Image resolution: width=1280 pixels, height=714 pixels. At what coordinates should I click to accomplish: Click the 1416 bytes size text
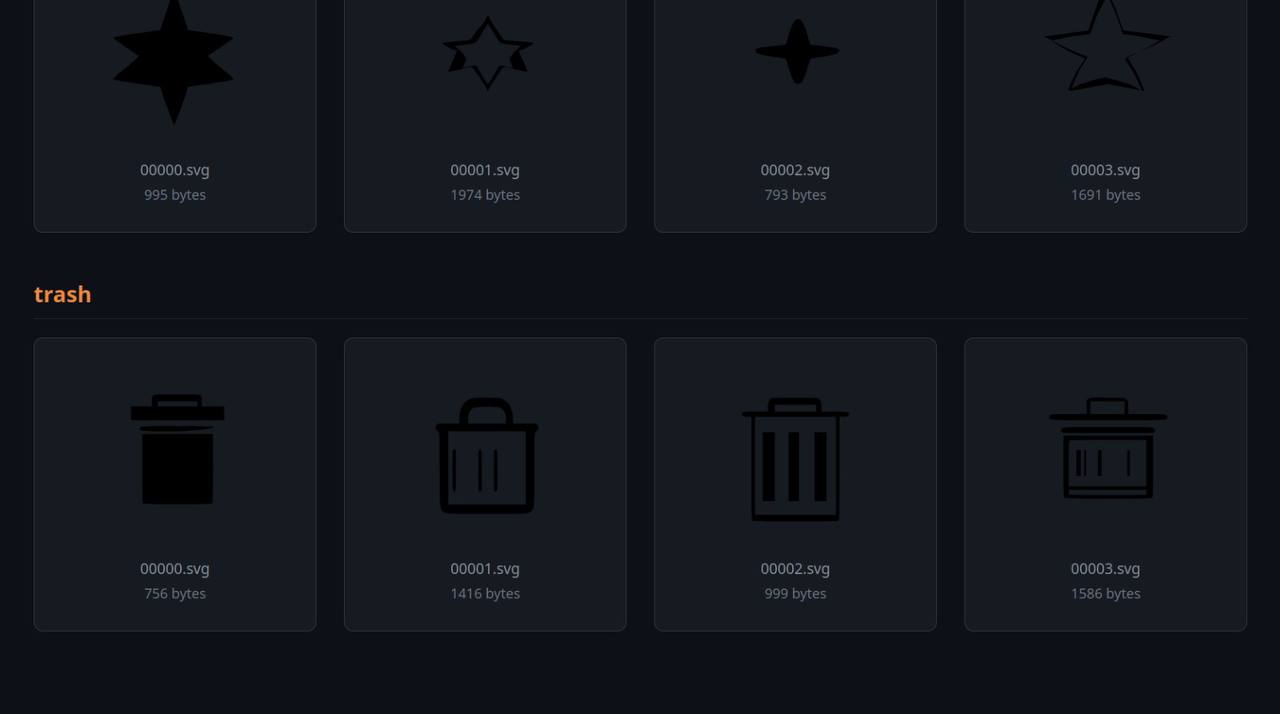point(485,594)
